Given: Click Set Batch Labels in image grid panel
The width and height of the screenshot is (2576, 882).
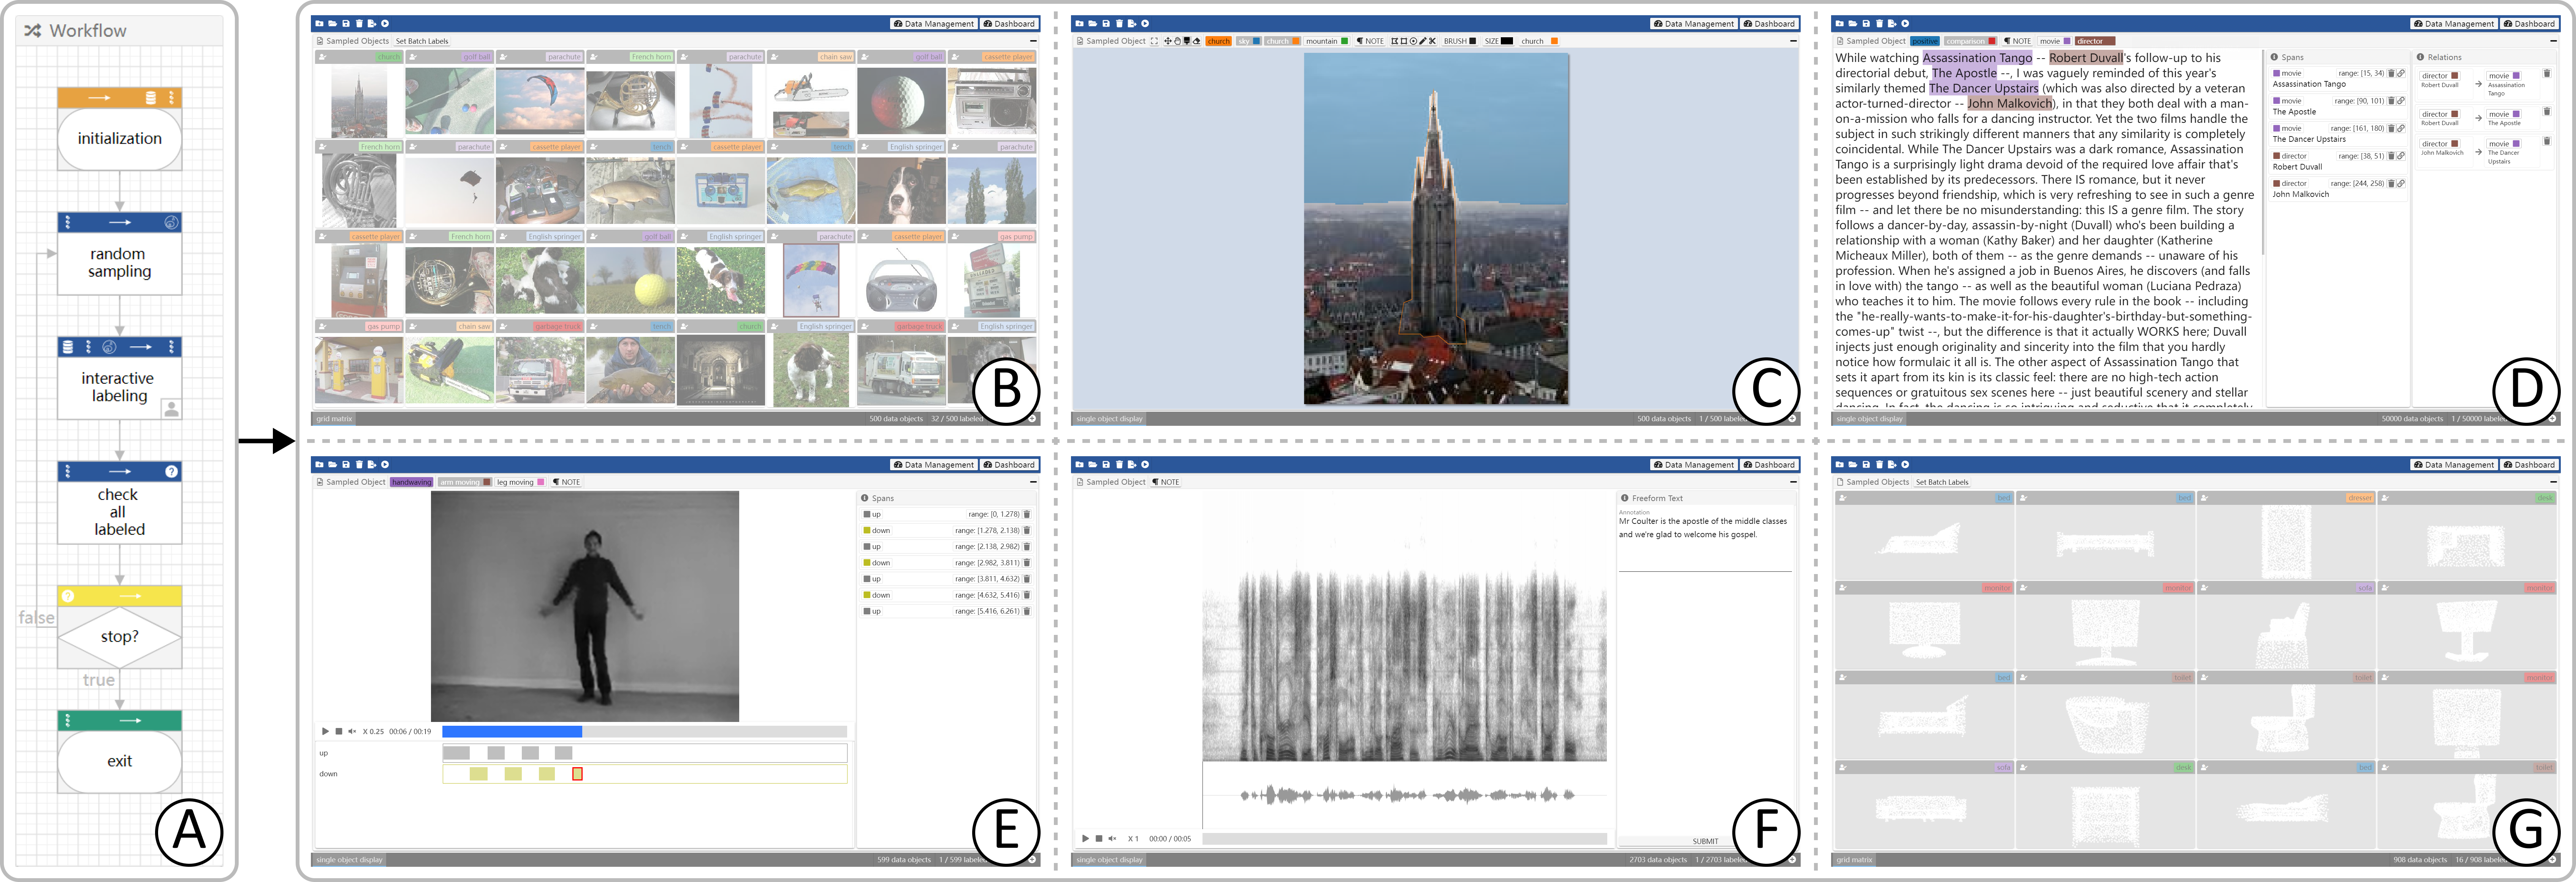Looking at the screenshot, I should (422, 41).
